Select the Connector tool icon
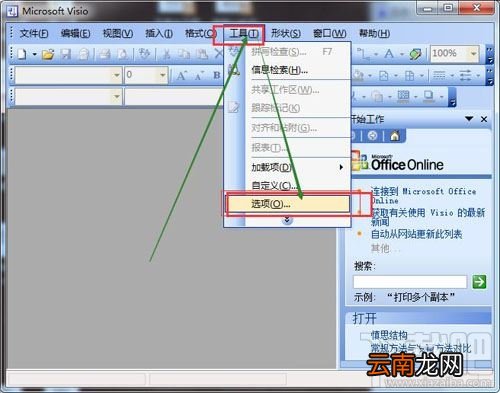The image size is (500, 393). click(x=363, y=54)
